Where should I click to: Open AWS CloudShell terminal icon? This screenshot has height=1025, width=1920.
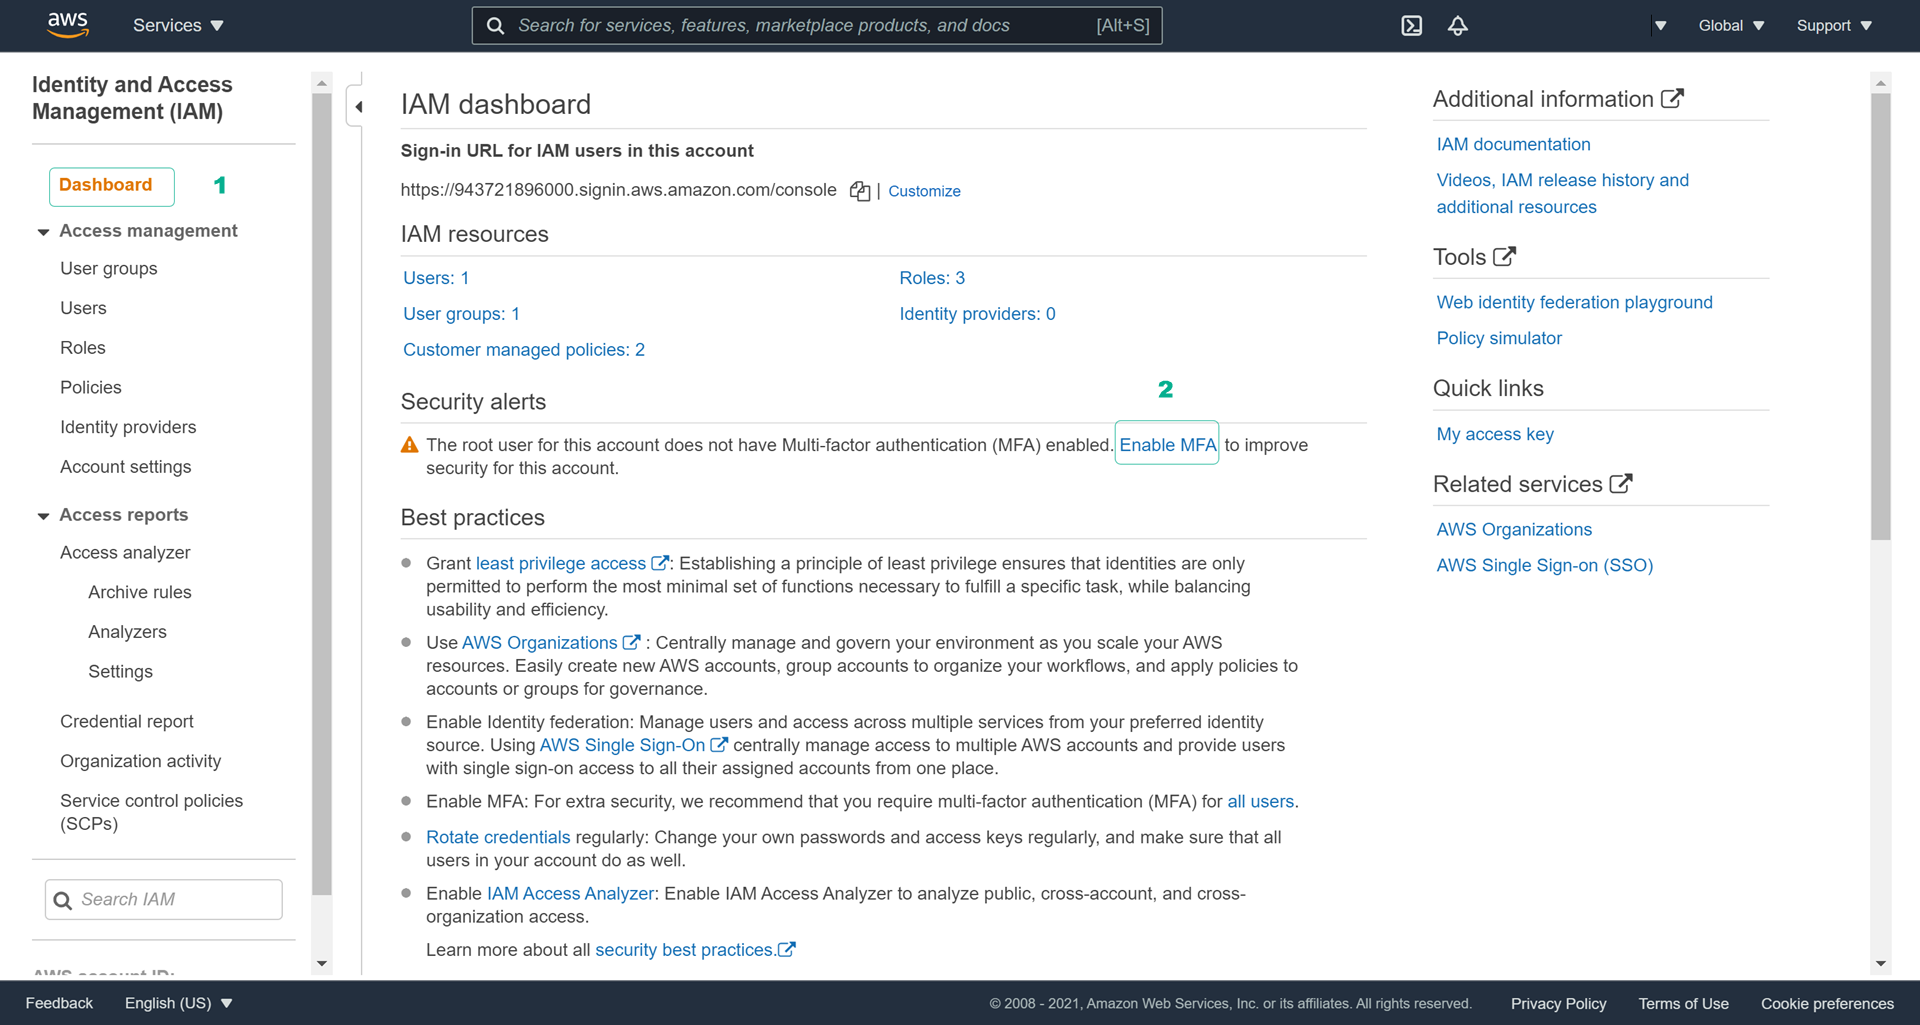point(1411,26)
